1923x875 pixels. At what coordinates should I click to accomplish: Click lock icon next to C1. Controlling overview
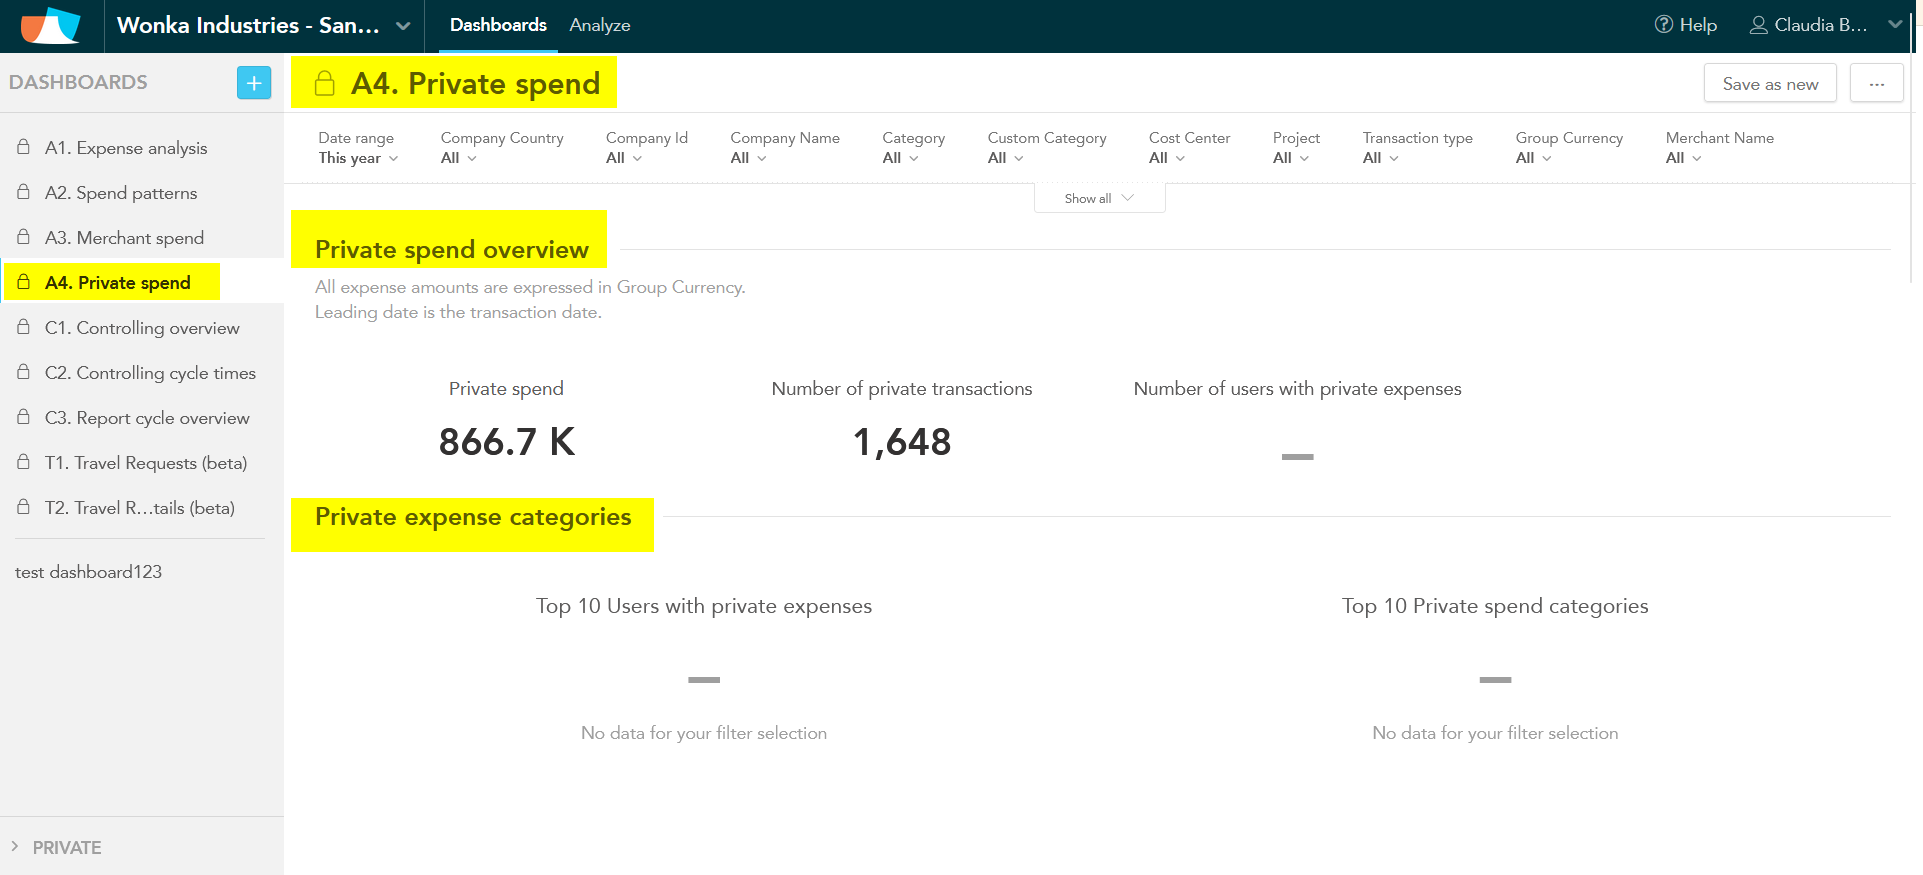tap(23, 327)
